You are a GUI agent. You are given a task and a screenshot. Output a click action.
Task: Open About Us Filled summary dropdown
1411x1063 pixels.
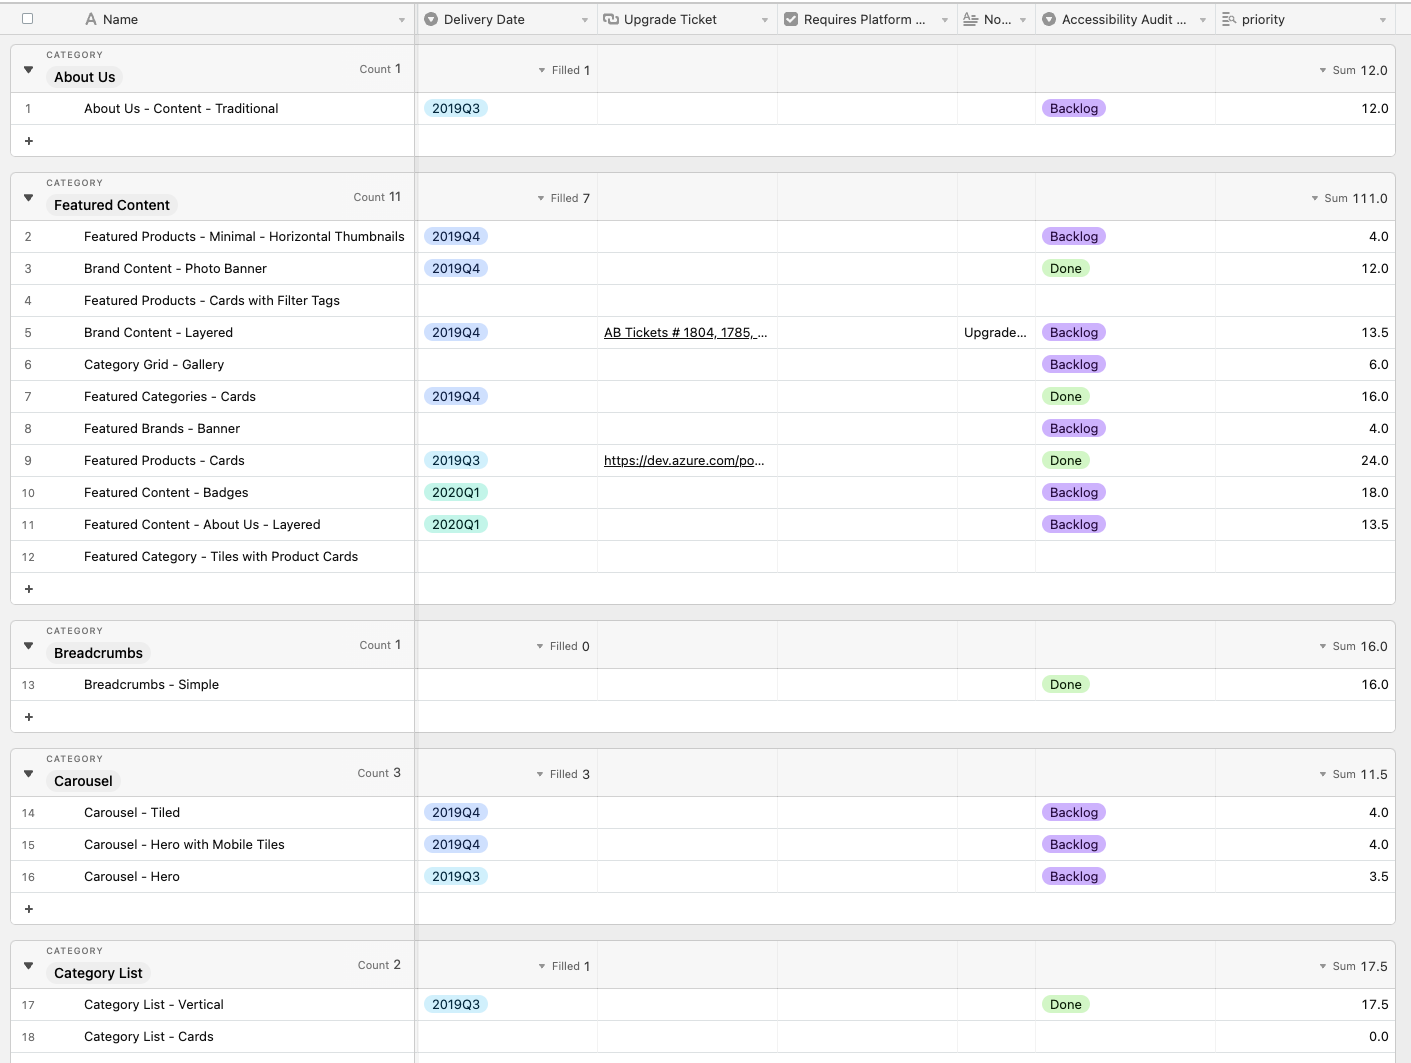(x=564, y=70)
